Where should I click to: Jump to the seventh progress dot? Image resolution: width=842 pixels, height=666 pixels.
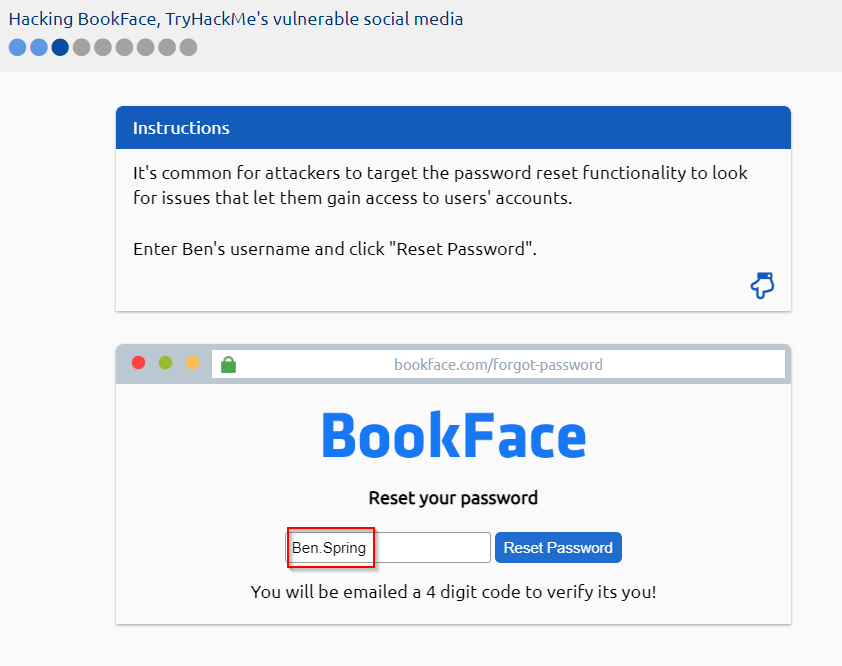pyautogui.click(x=145, y=47)
